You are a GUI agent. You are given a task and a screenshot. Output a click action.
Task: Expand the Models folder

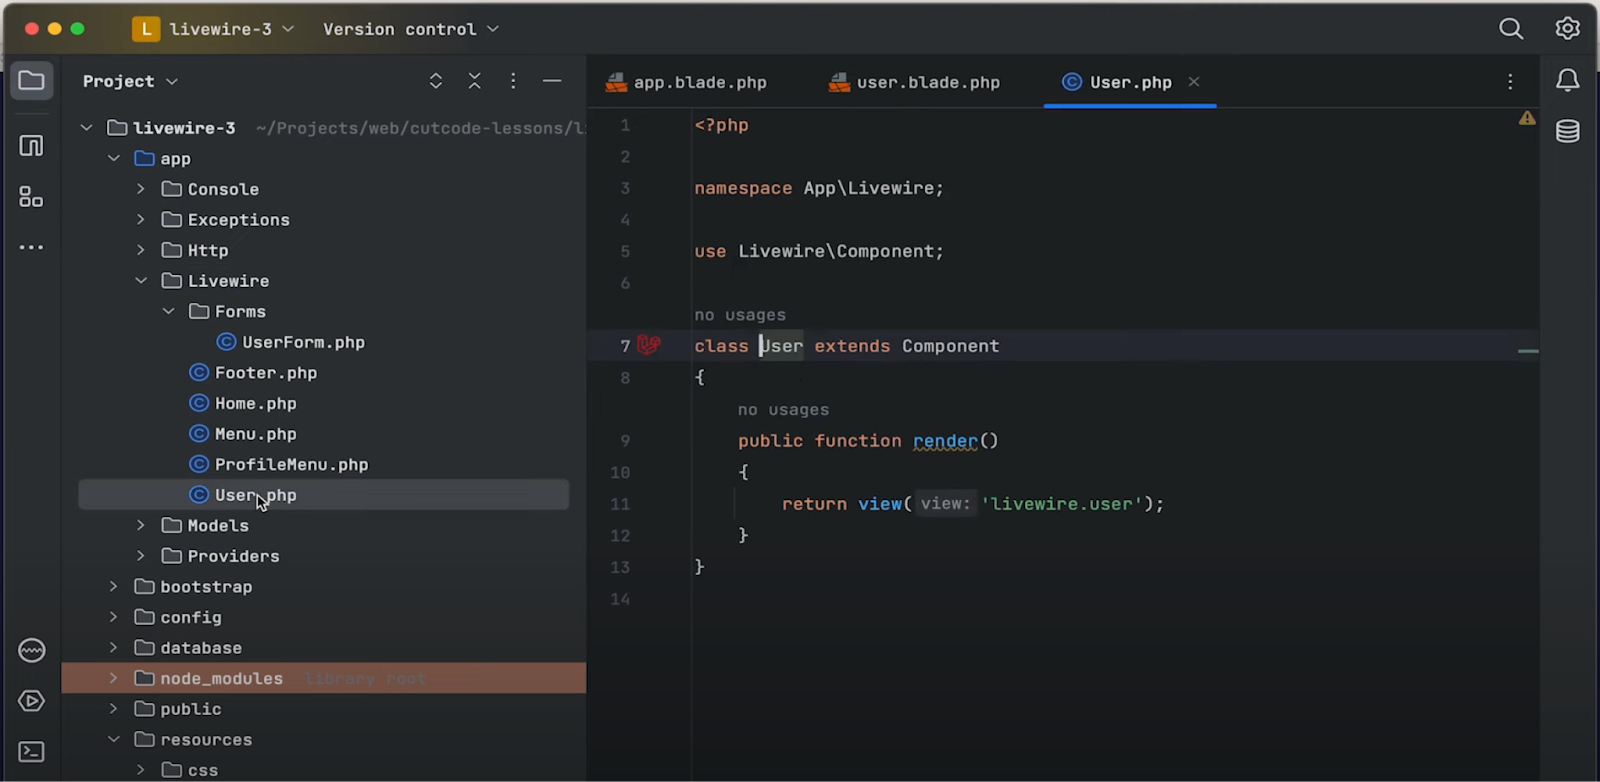point(141,525)
